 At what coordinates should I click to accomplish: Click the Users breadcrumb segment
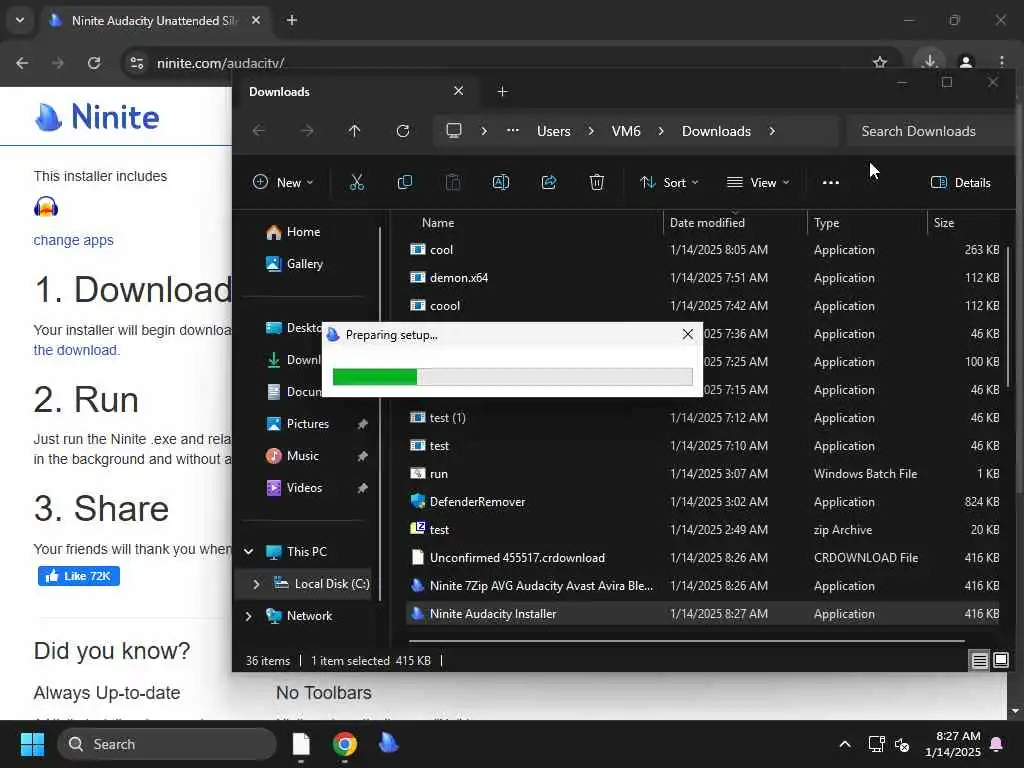(554, 131)
